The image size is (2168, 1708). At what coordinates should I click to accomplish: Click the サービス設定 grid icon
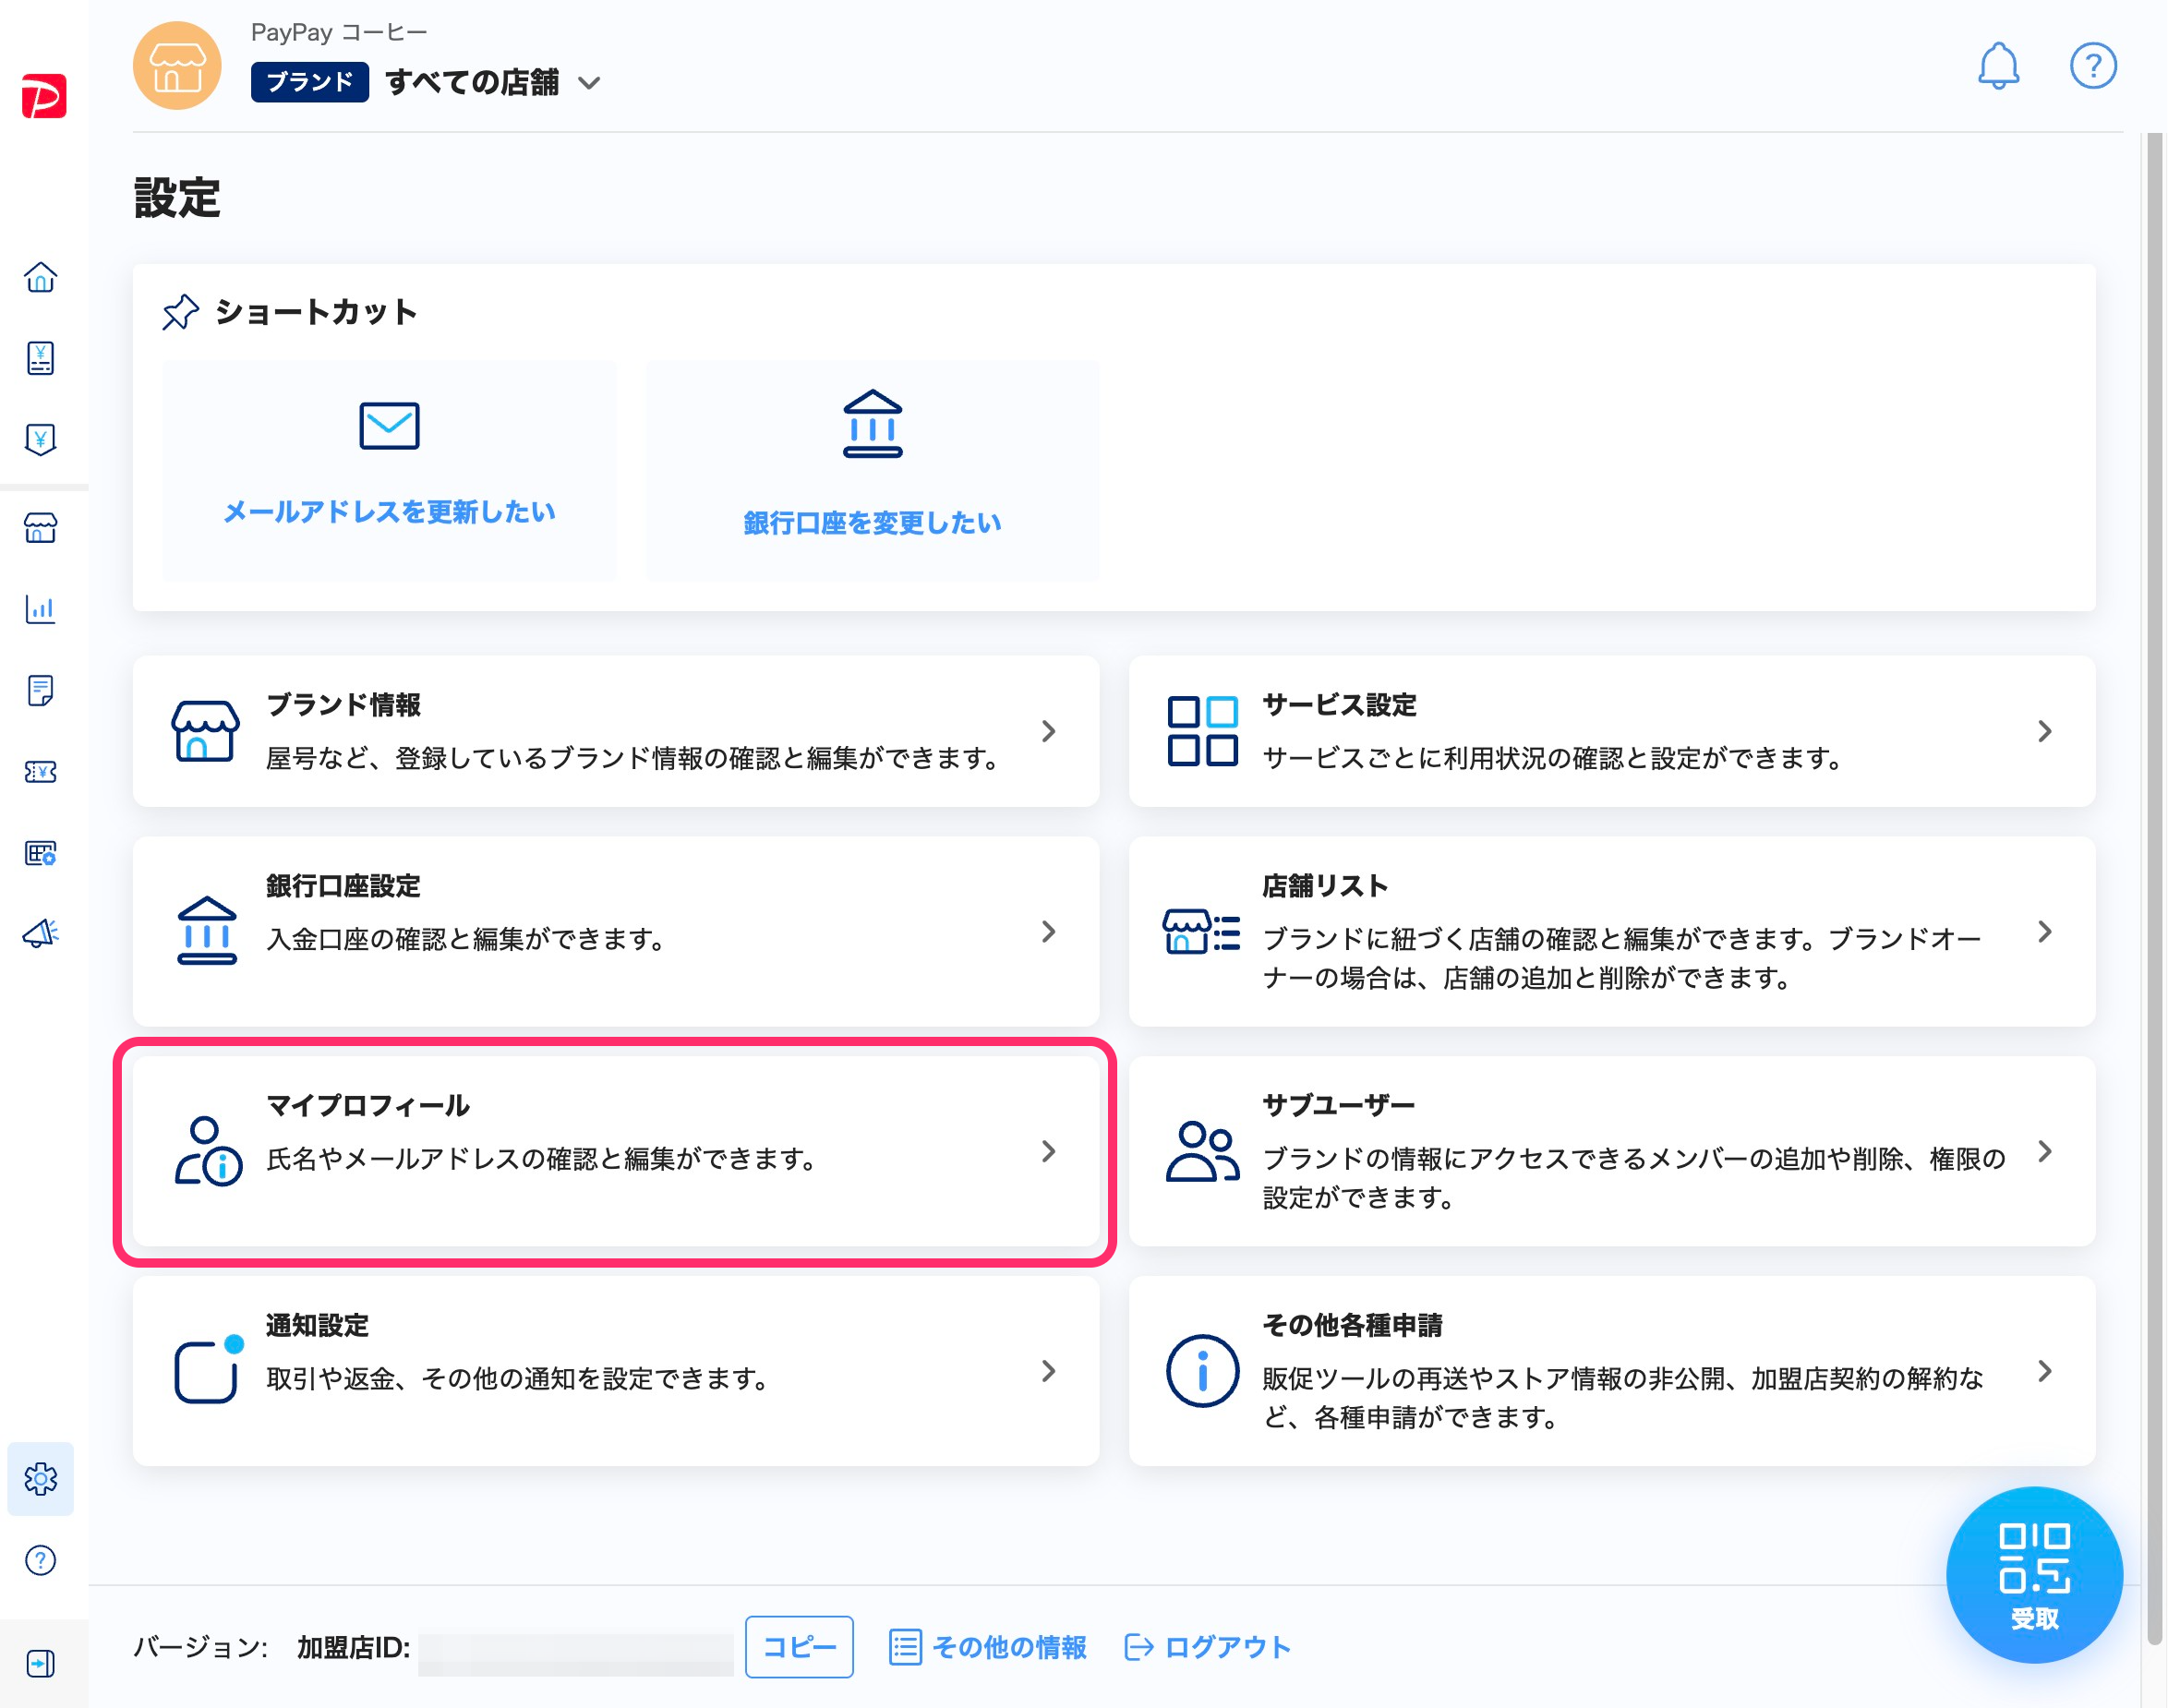pyautogui.click(x=1203, y=731)
